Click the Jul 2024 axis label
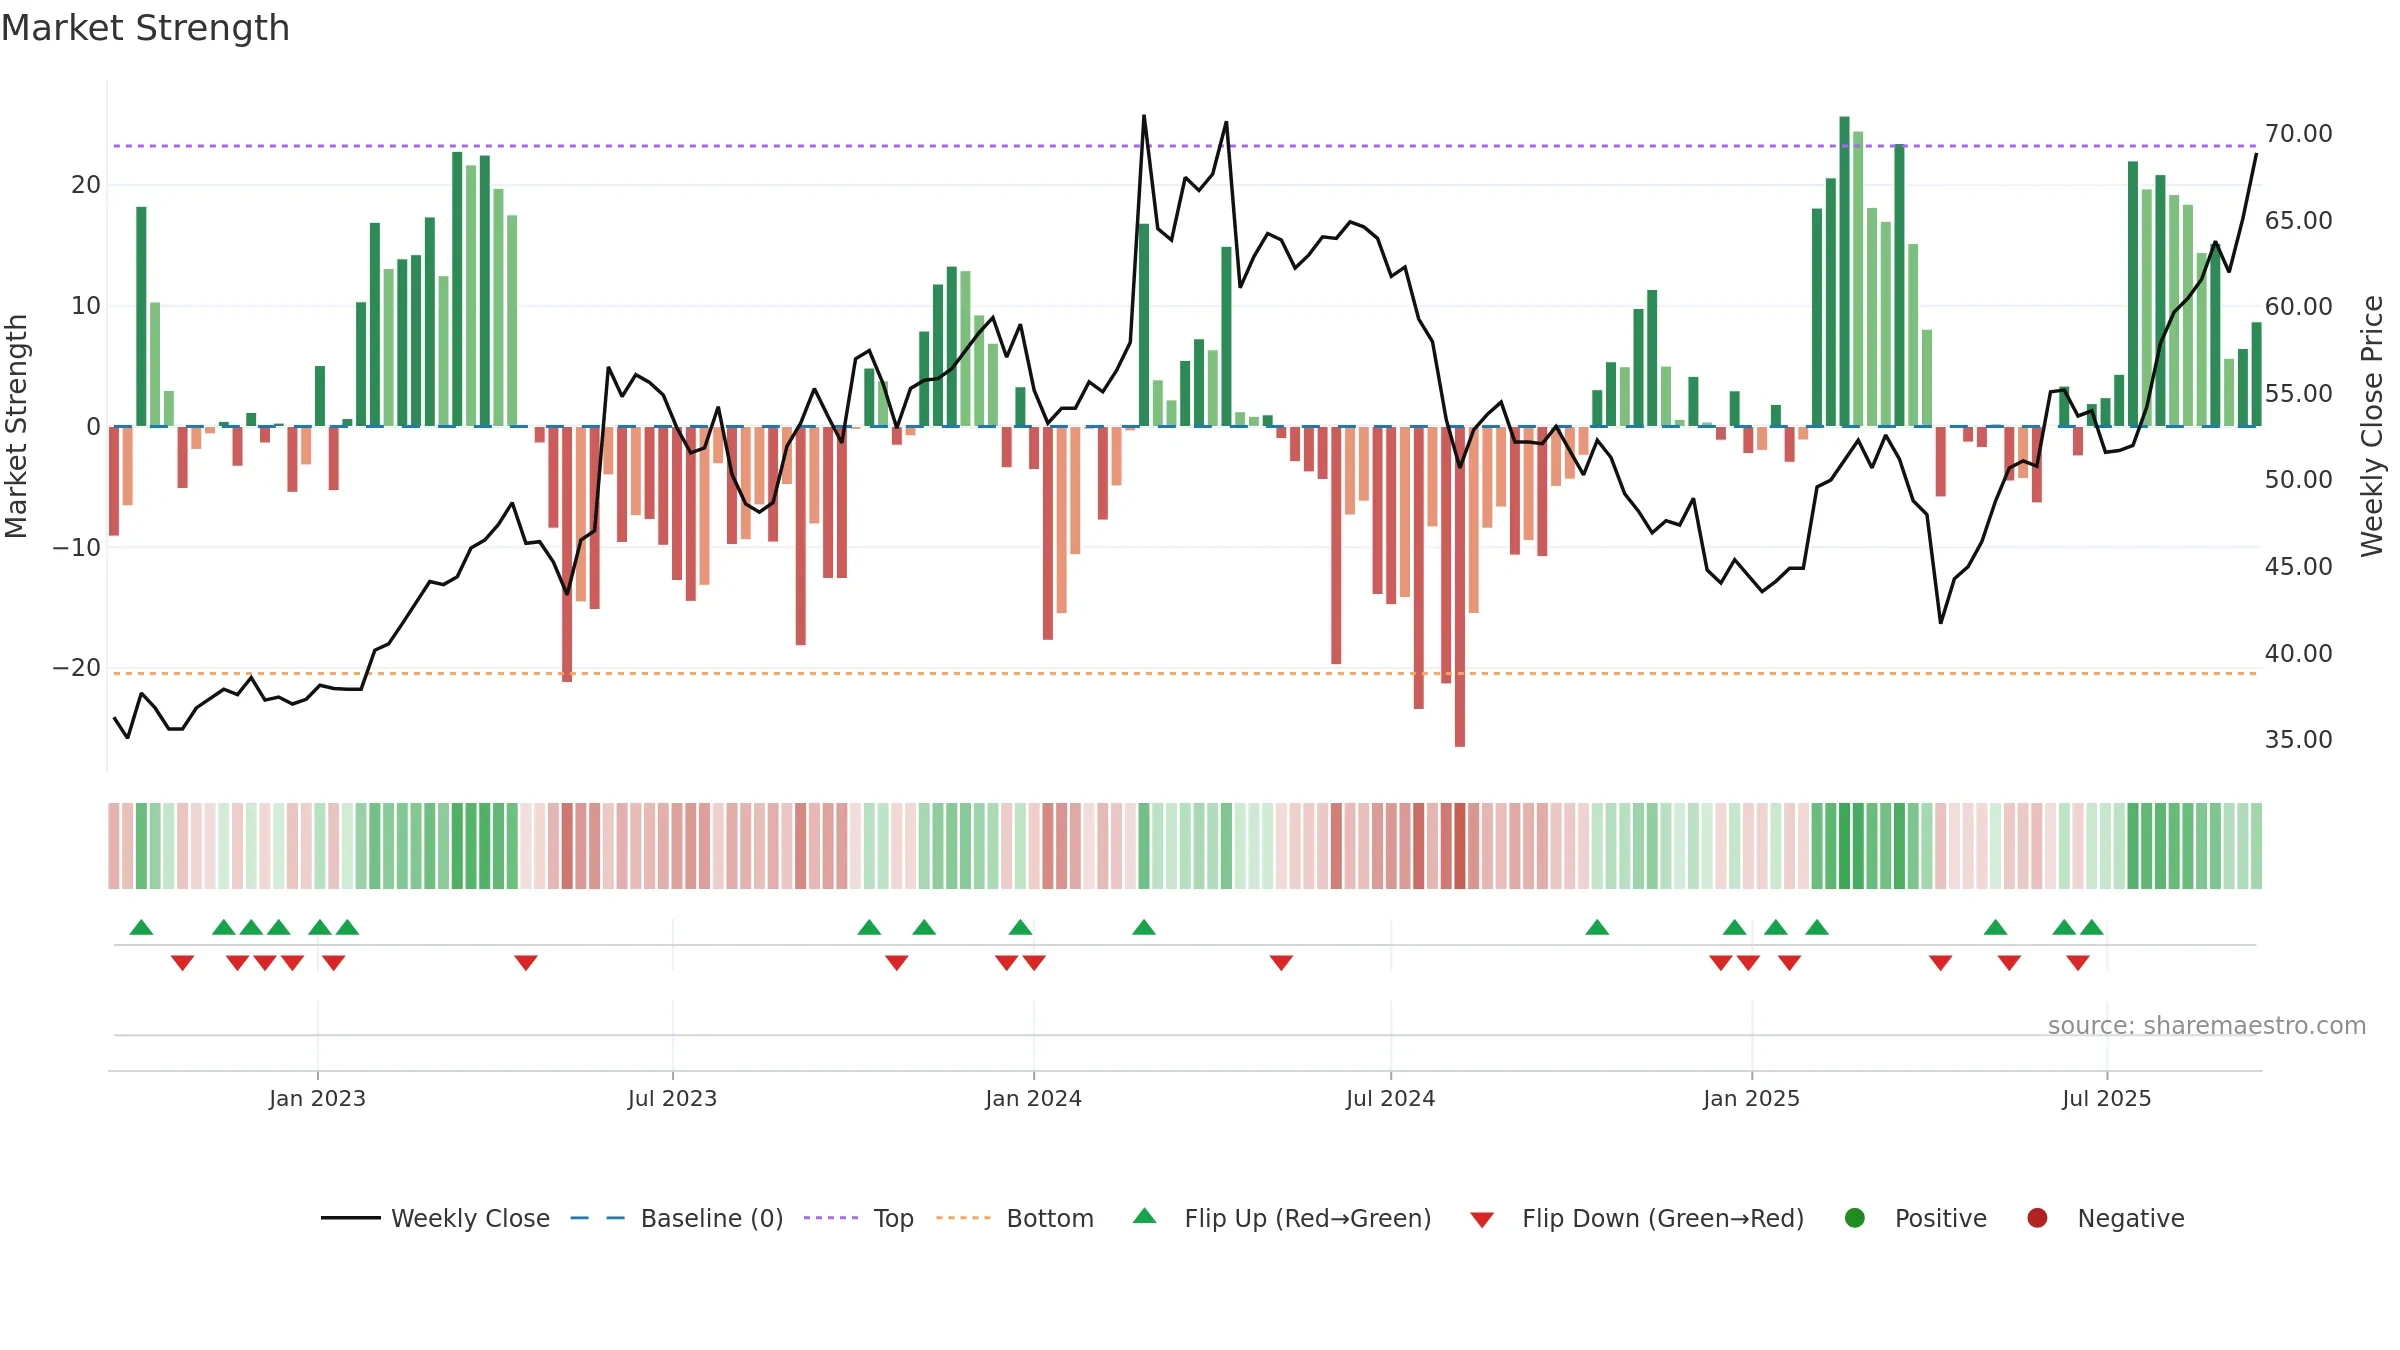Viewport: 2400px width, 1350px height. point(1390,1098)
